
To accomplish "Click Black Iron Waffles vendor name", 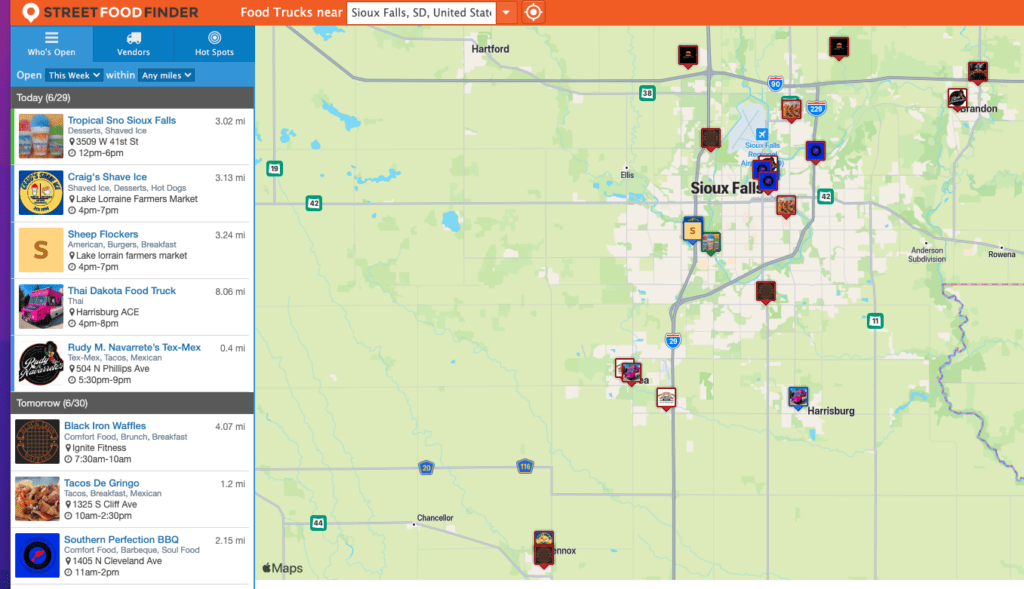I will coord(105,426).
